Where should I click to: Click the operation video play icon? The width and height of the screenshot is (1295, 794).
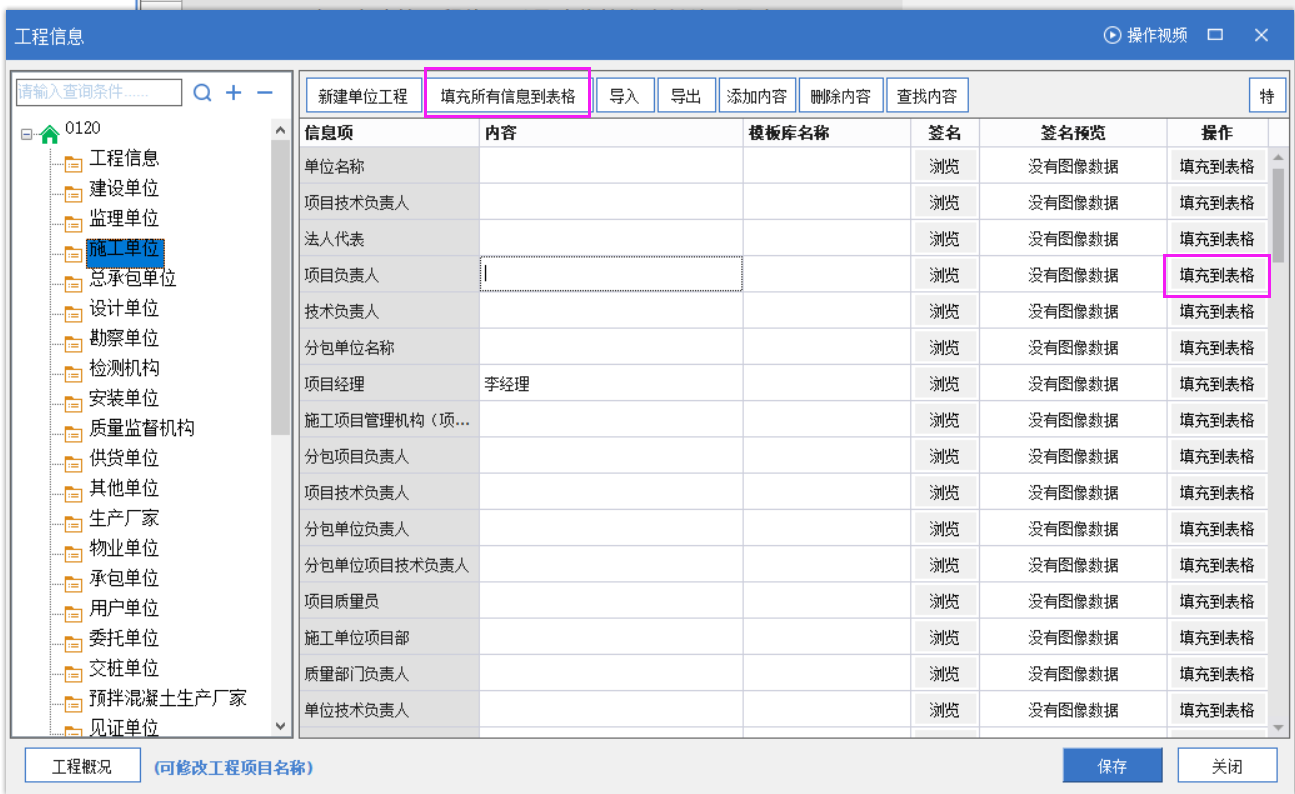(1112, 35)
